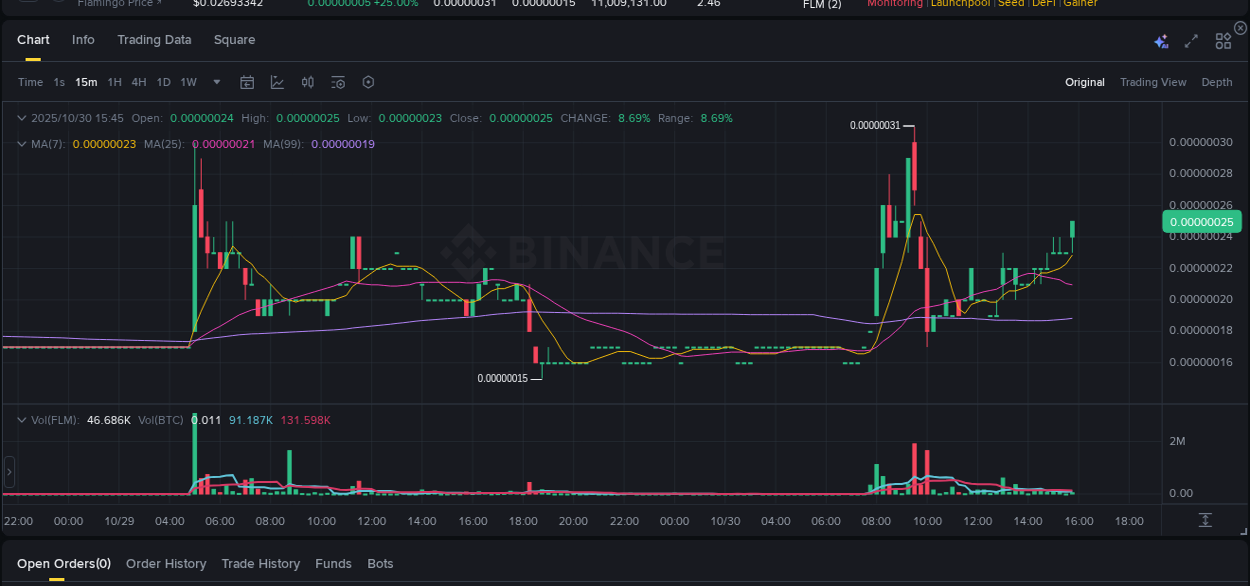Open the extra time intervals dropdown arrow
Image resolution: width=1250 pixels, height=586 pixels.
tap(216, 82)
